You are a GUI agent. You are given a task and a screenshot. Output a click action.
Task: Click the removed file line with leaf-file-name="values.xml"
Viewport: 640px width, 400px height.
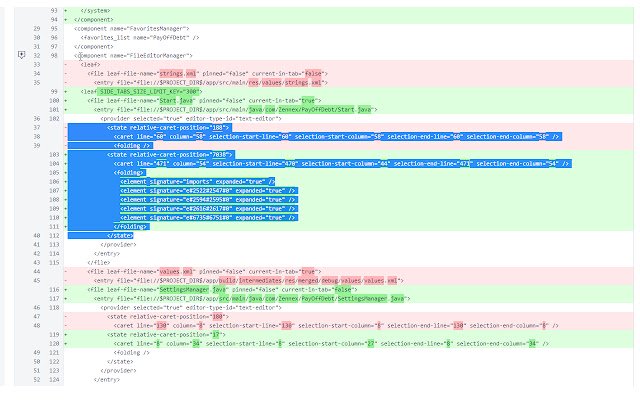pyautogui.click(x=204, y=271)
